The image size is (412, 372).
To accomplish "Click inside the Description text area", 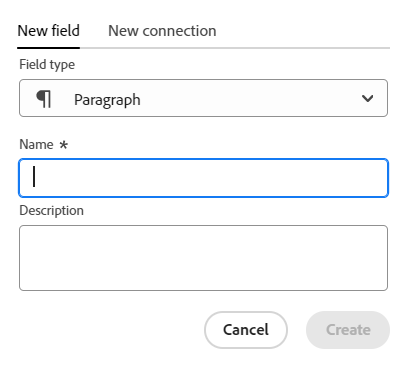I will (x=203, y=258).
